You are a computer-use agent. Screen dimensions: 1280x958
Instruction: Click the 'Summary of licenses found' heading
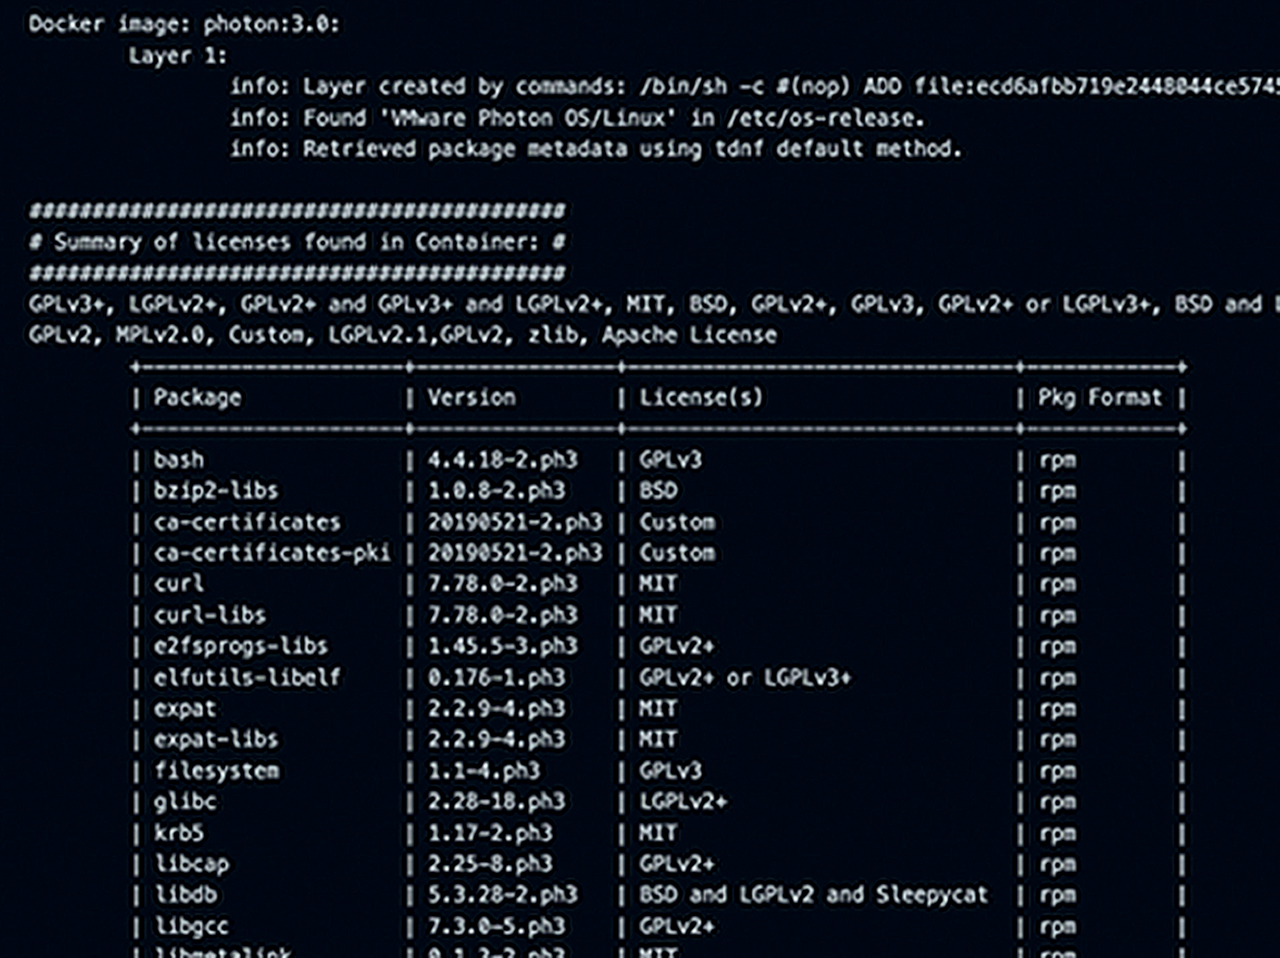coord(296,242)
